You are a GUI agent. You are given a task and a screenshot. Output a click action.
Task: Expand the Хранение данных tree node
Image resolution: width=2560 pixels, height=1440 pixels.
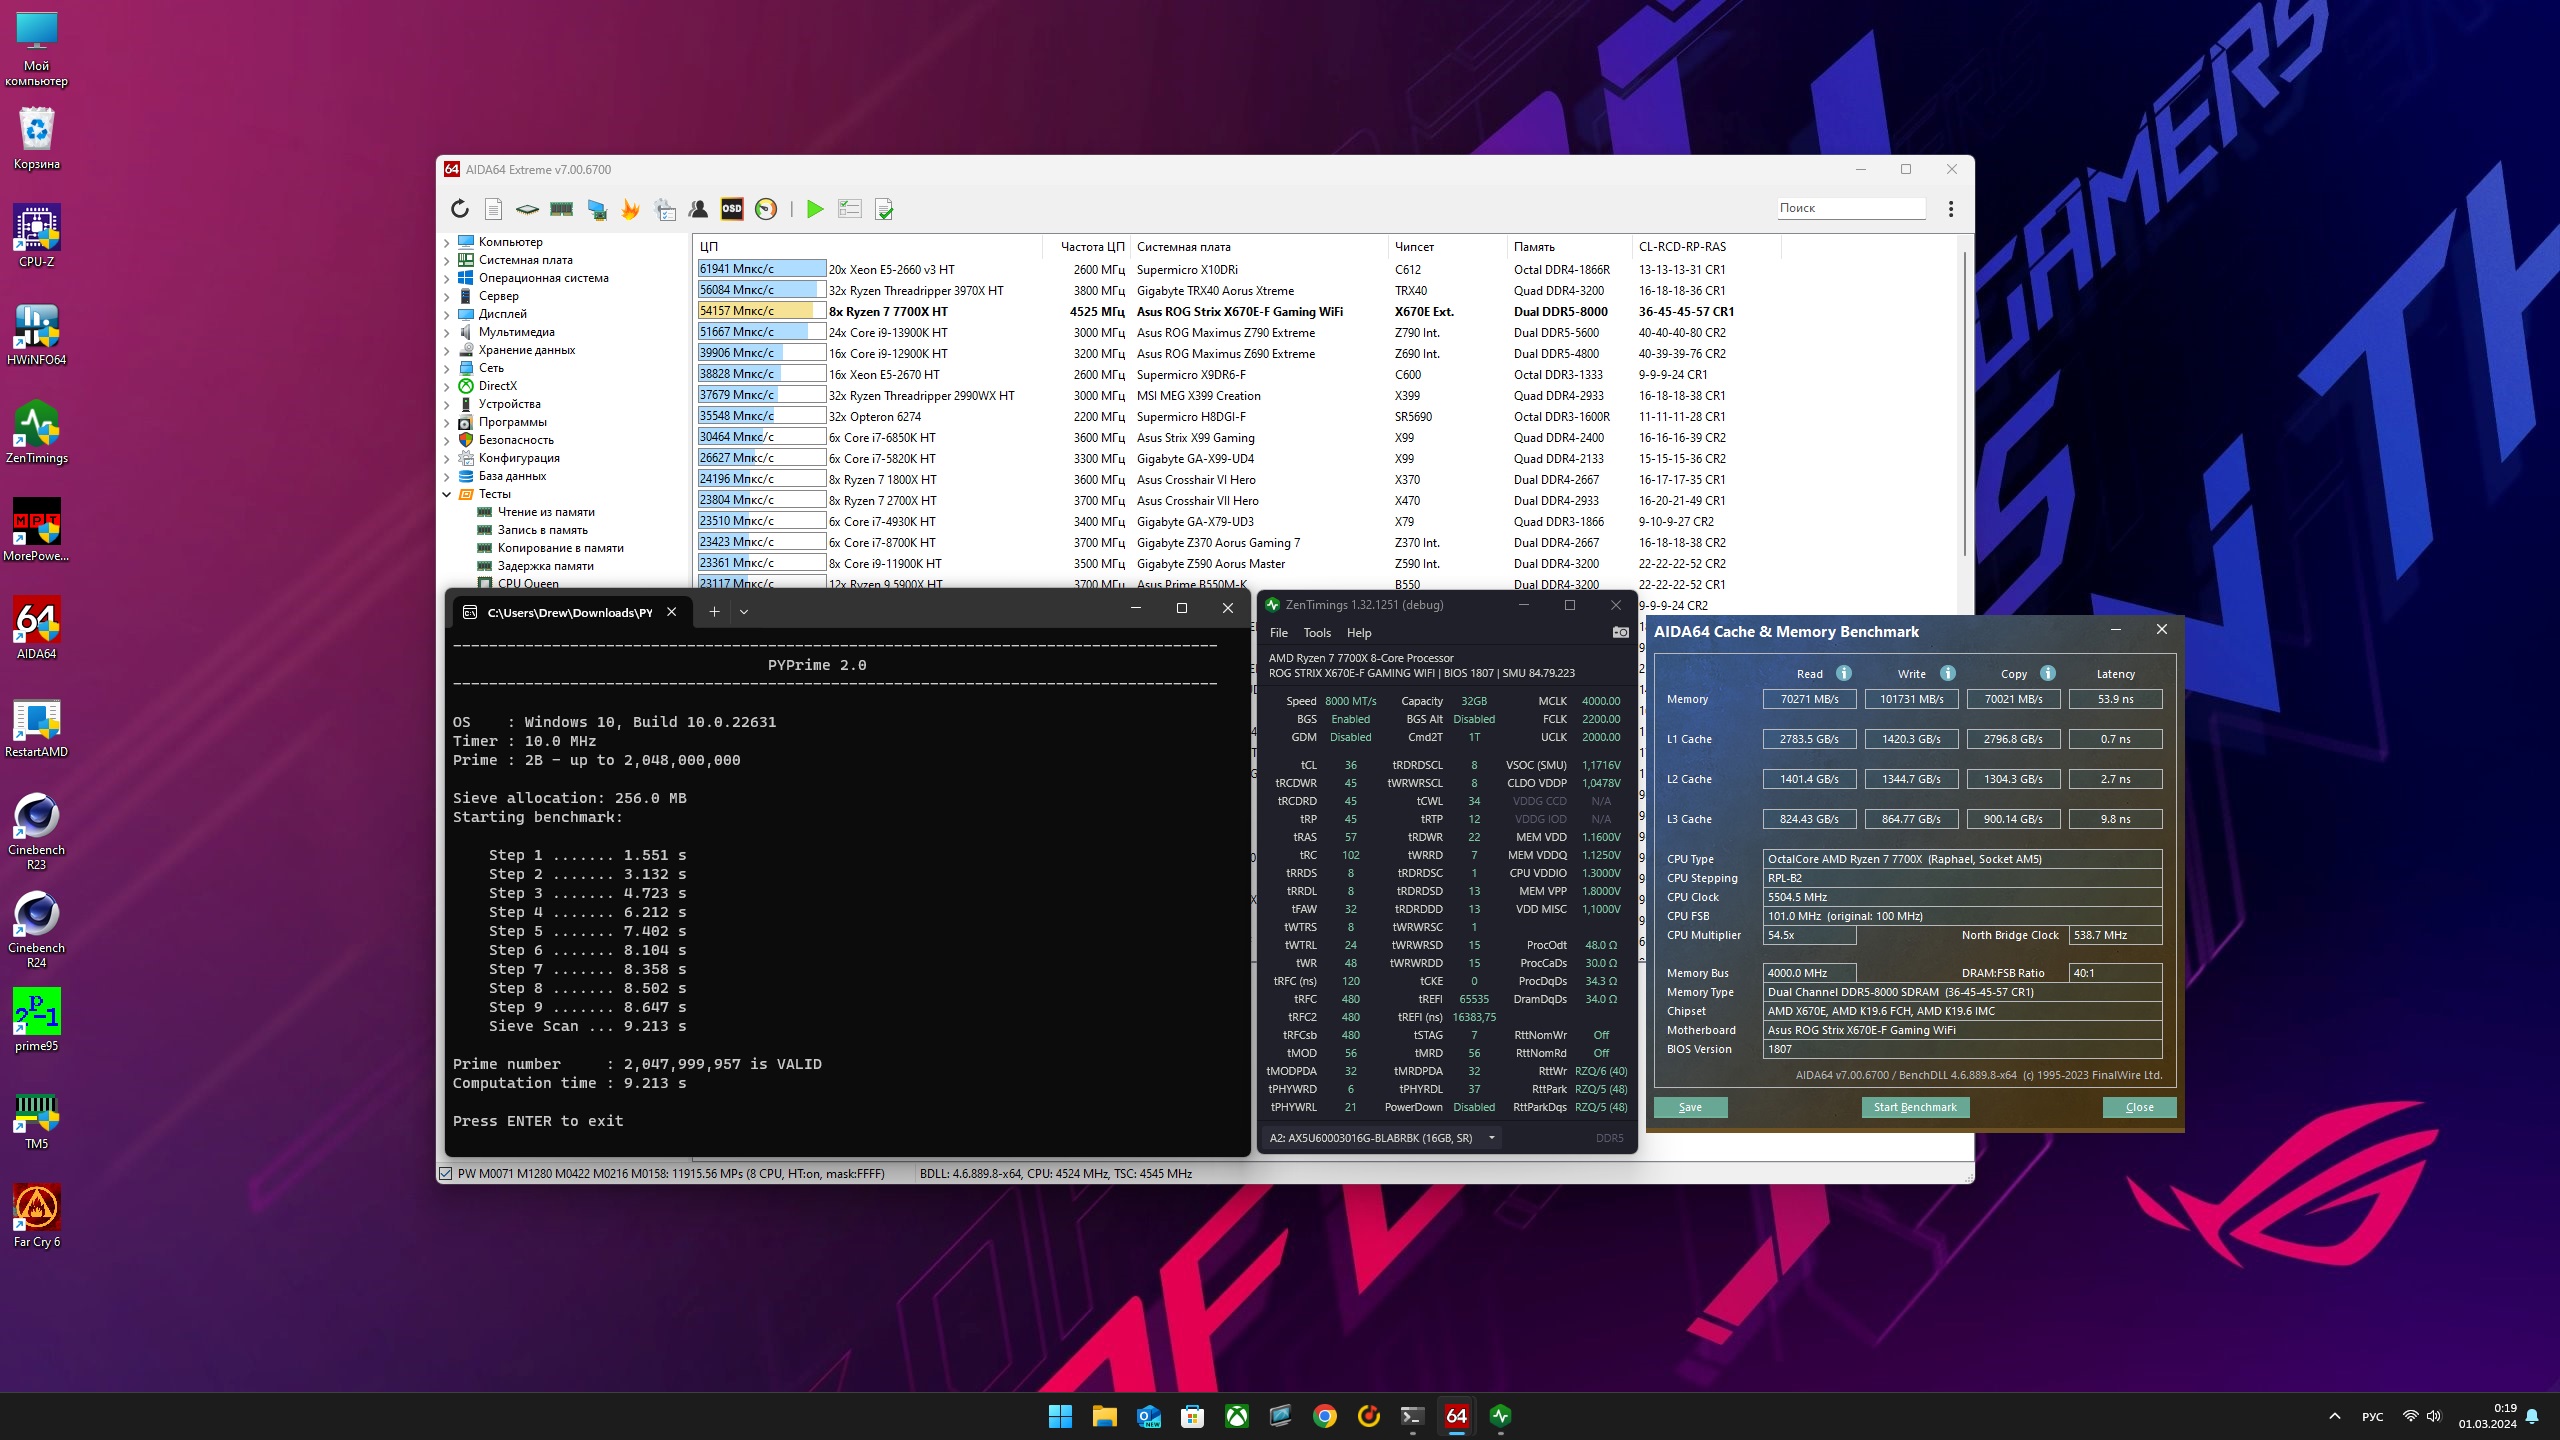pos(446,350)
